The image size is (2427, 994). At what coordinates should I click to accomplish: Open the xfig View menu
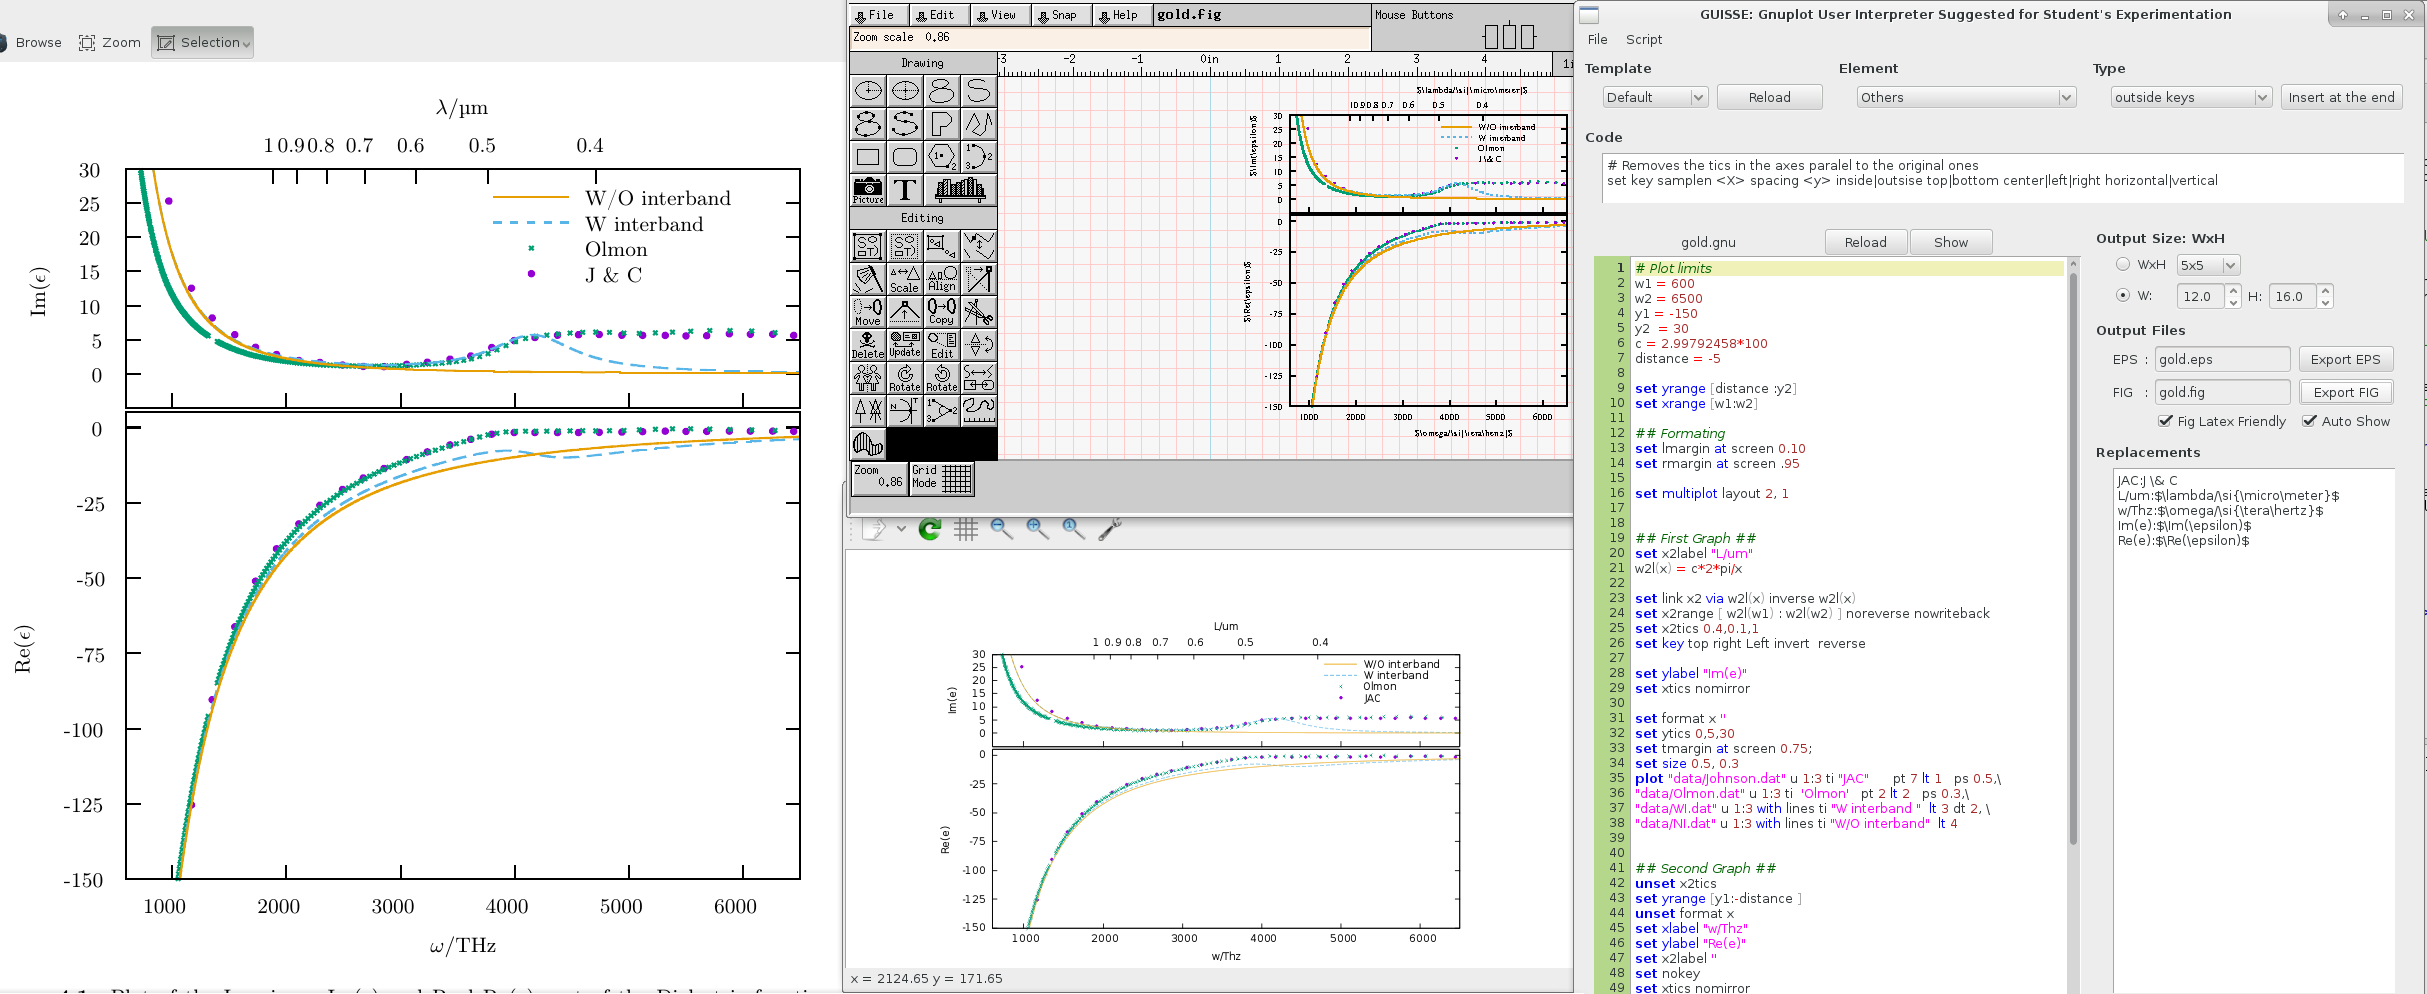click(x=999, y=15)
